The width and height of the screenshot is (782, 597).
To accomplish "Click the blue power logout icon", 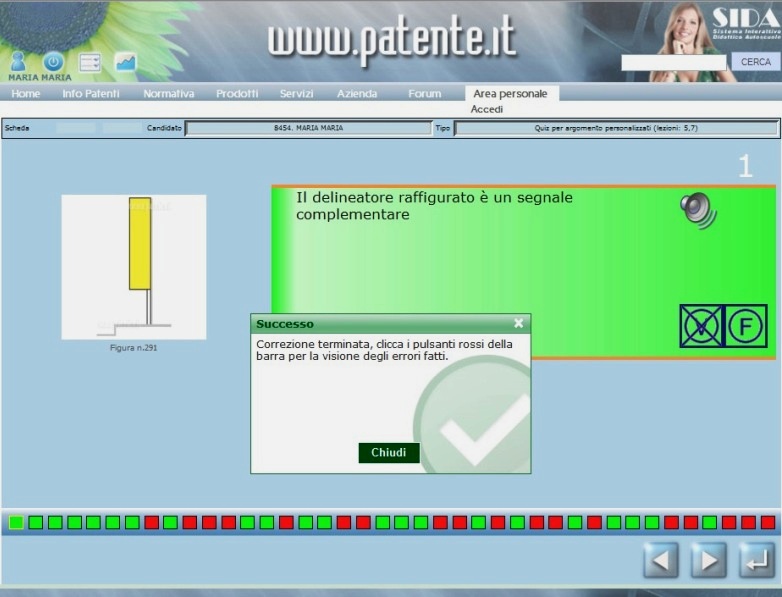I will pyautogui.click(x=53, y=62).
